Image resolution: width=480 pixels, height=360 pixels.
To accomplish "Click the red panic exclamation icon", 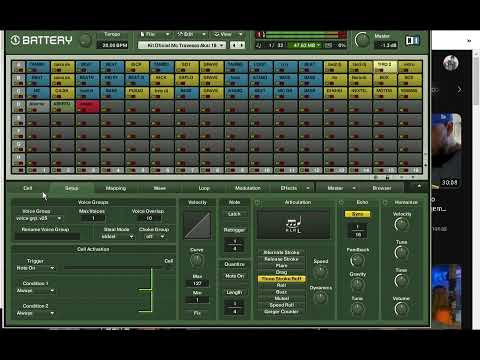I will click(x=260, y=35).
